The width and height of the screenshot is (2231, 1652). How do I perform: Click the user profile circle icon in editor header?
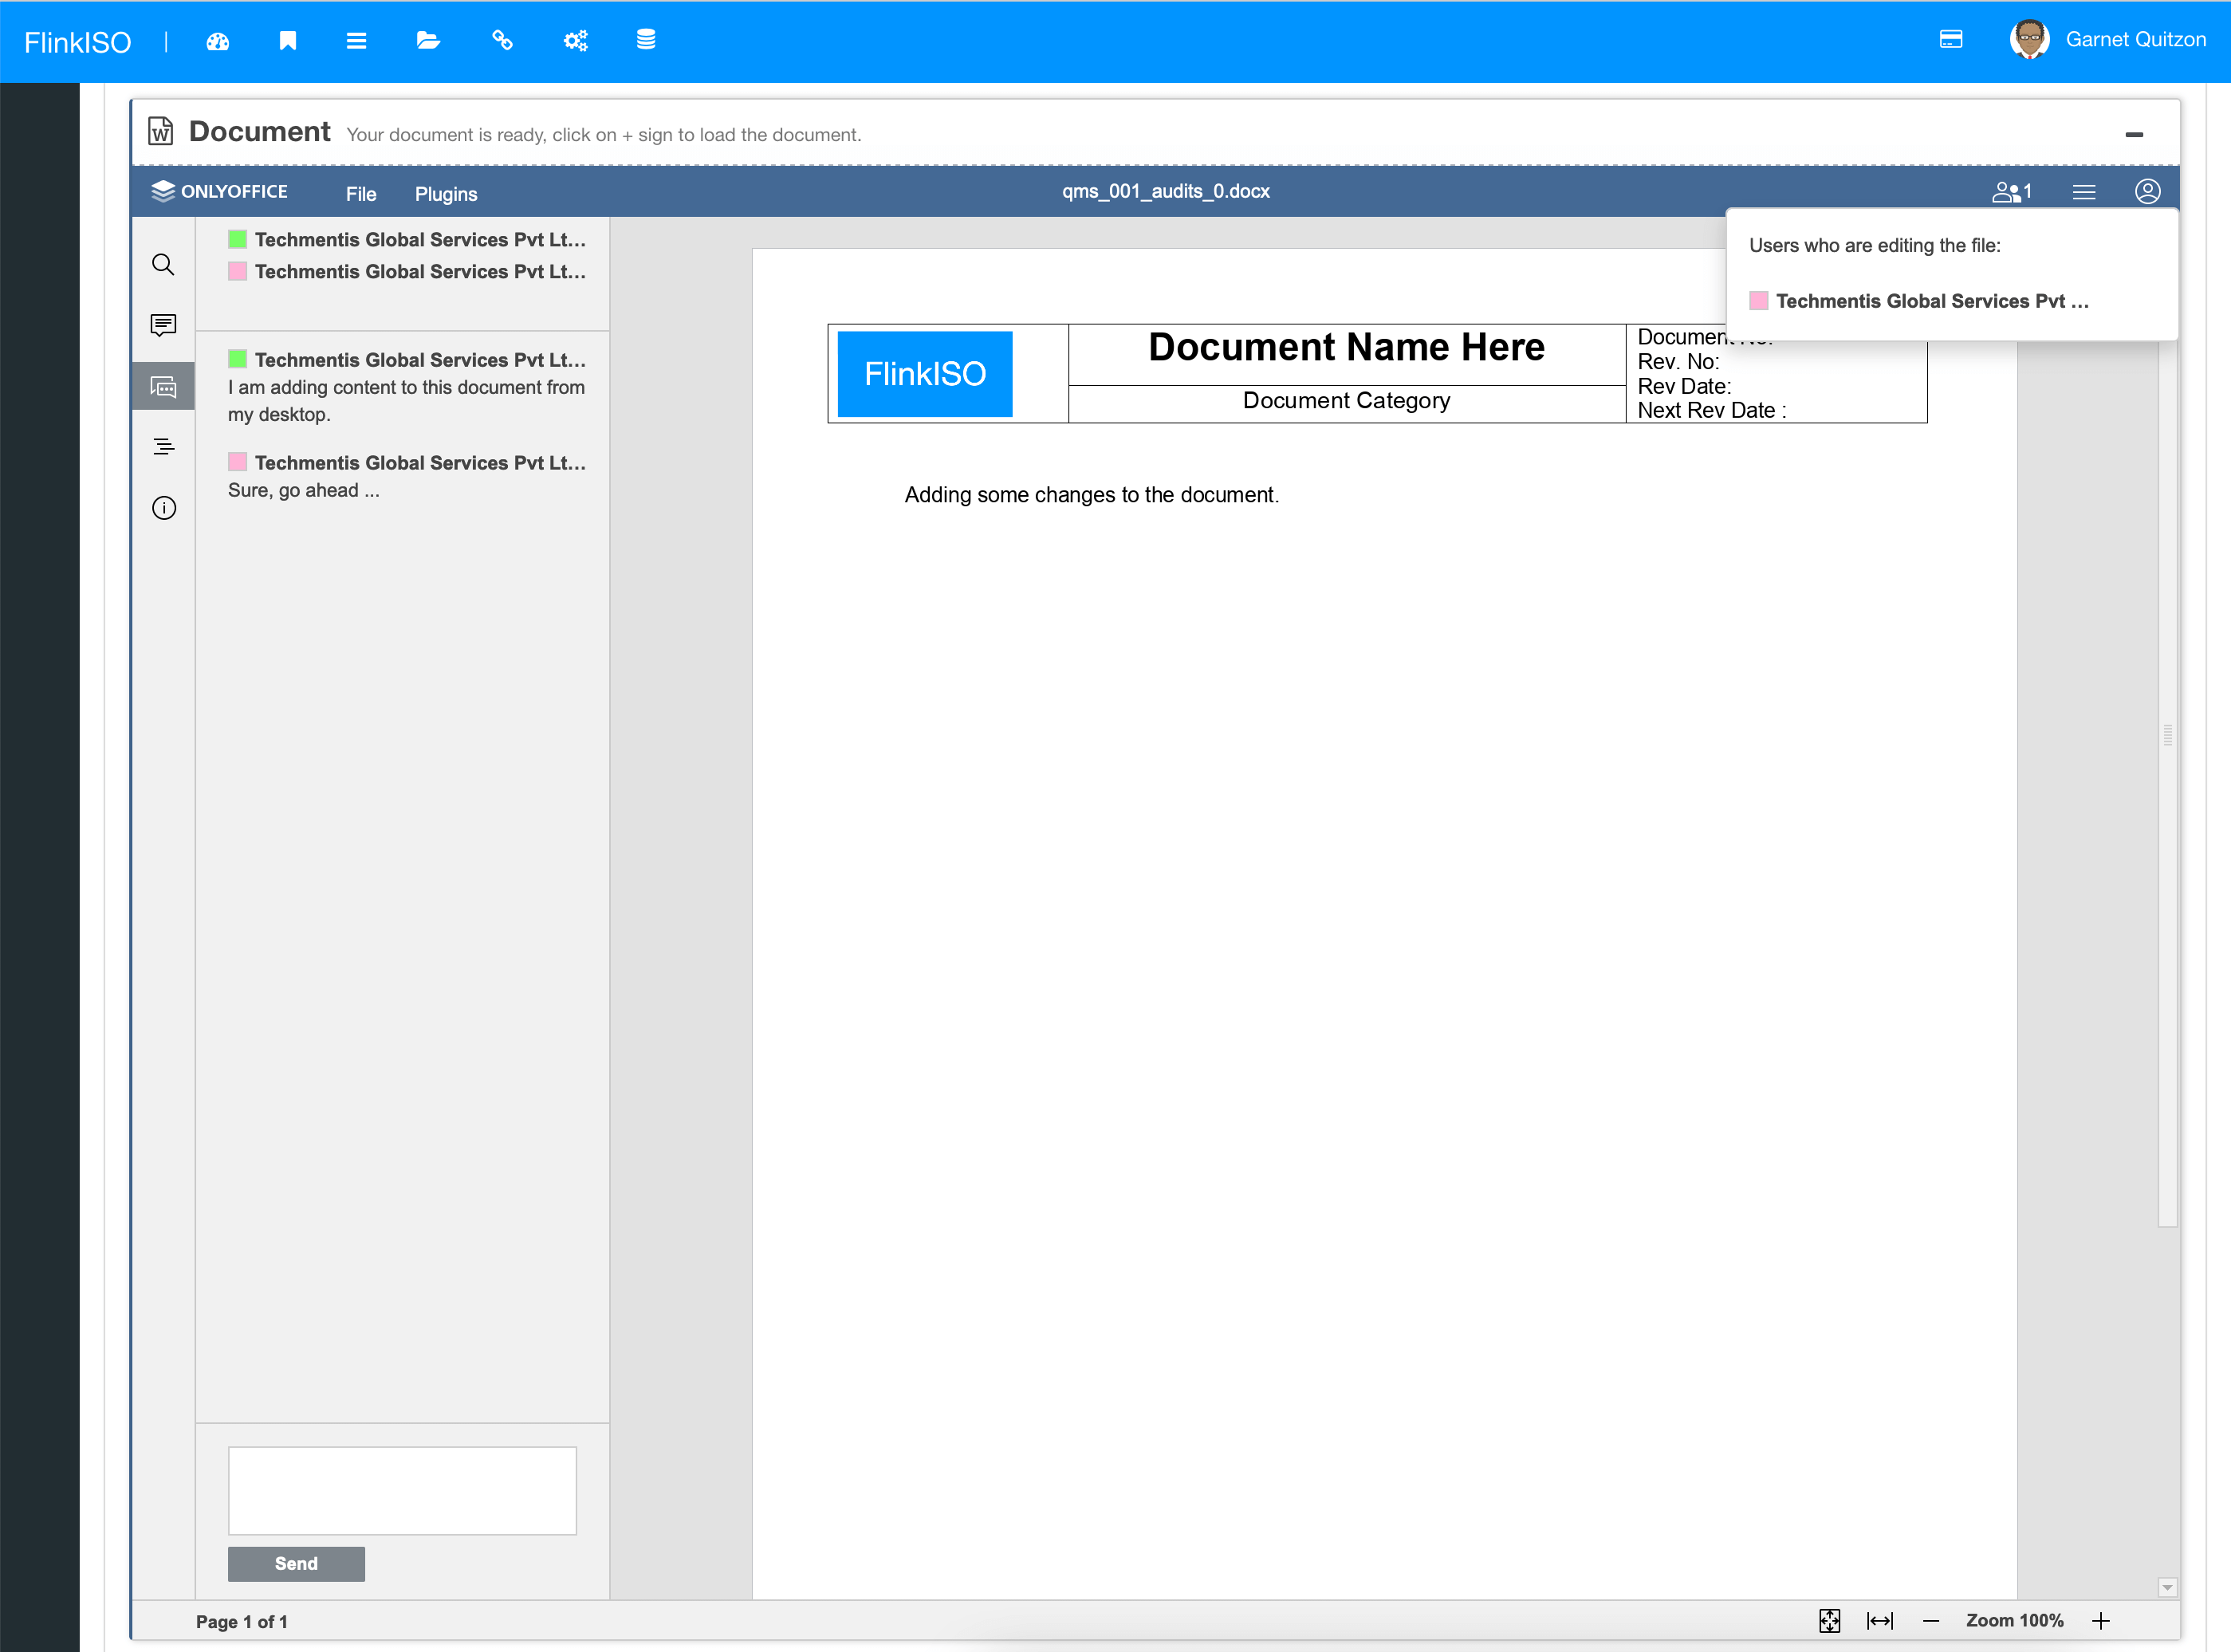click(x=2147, y=191)
